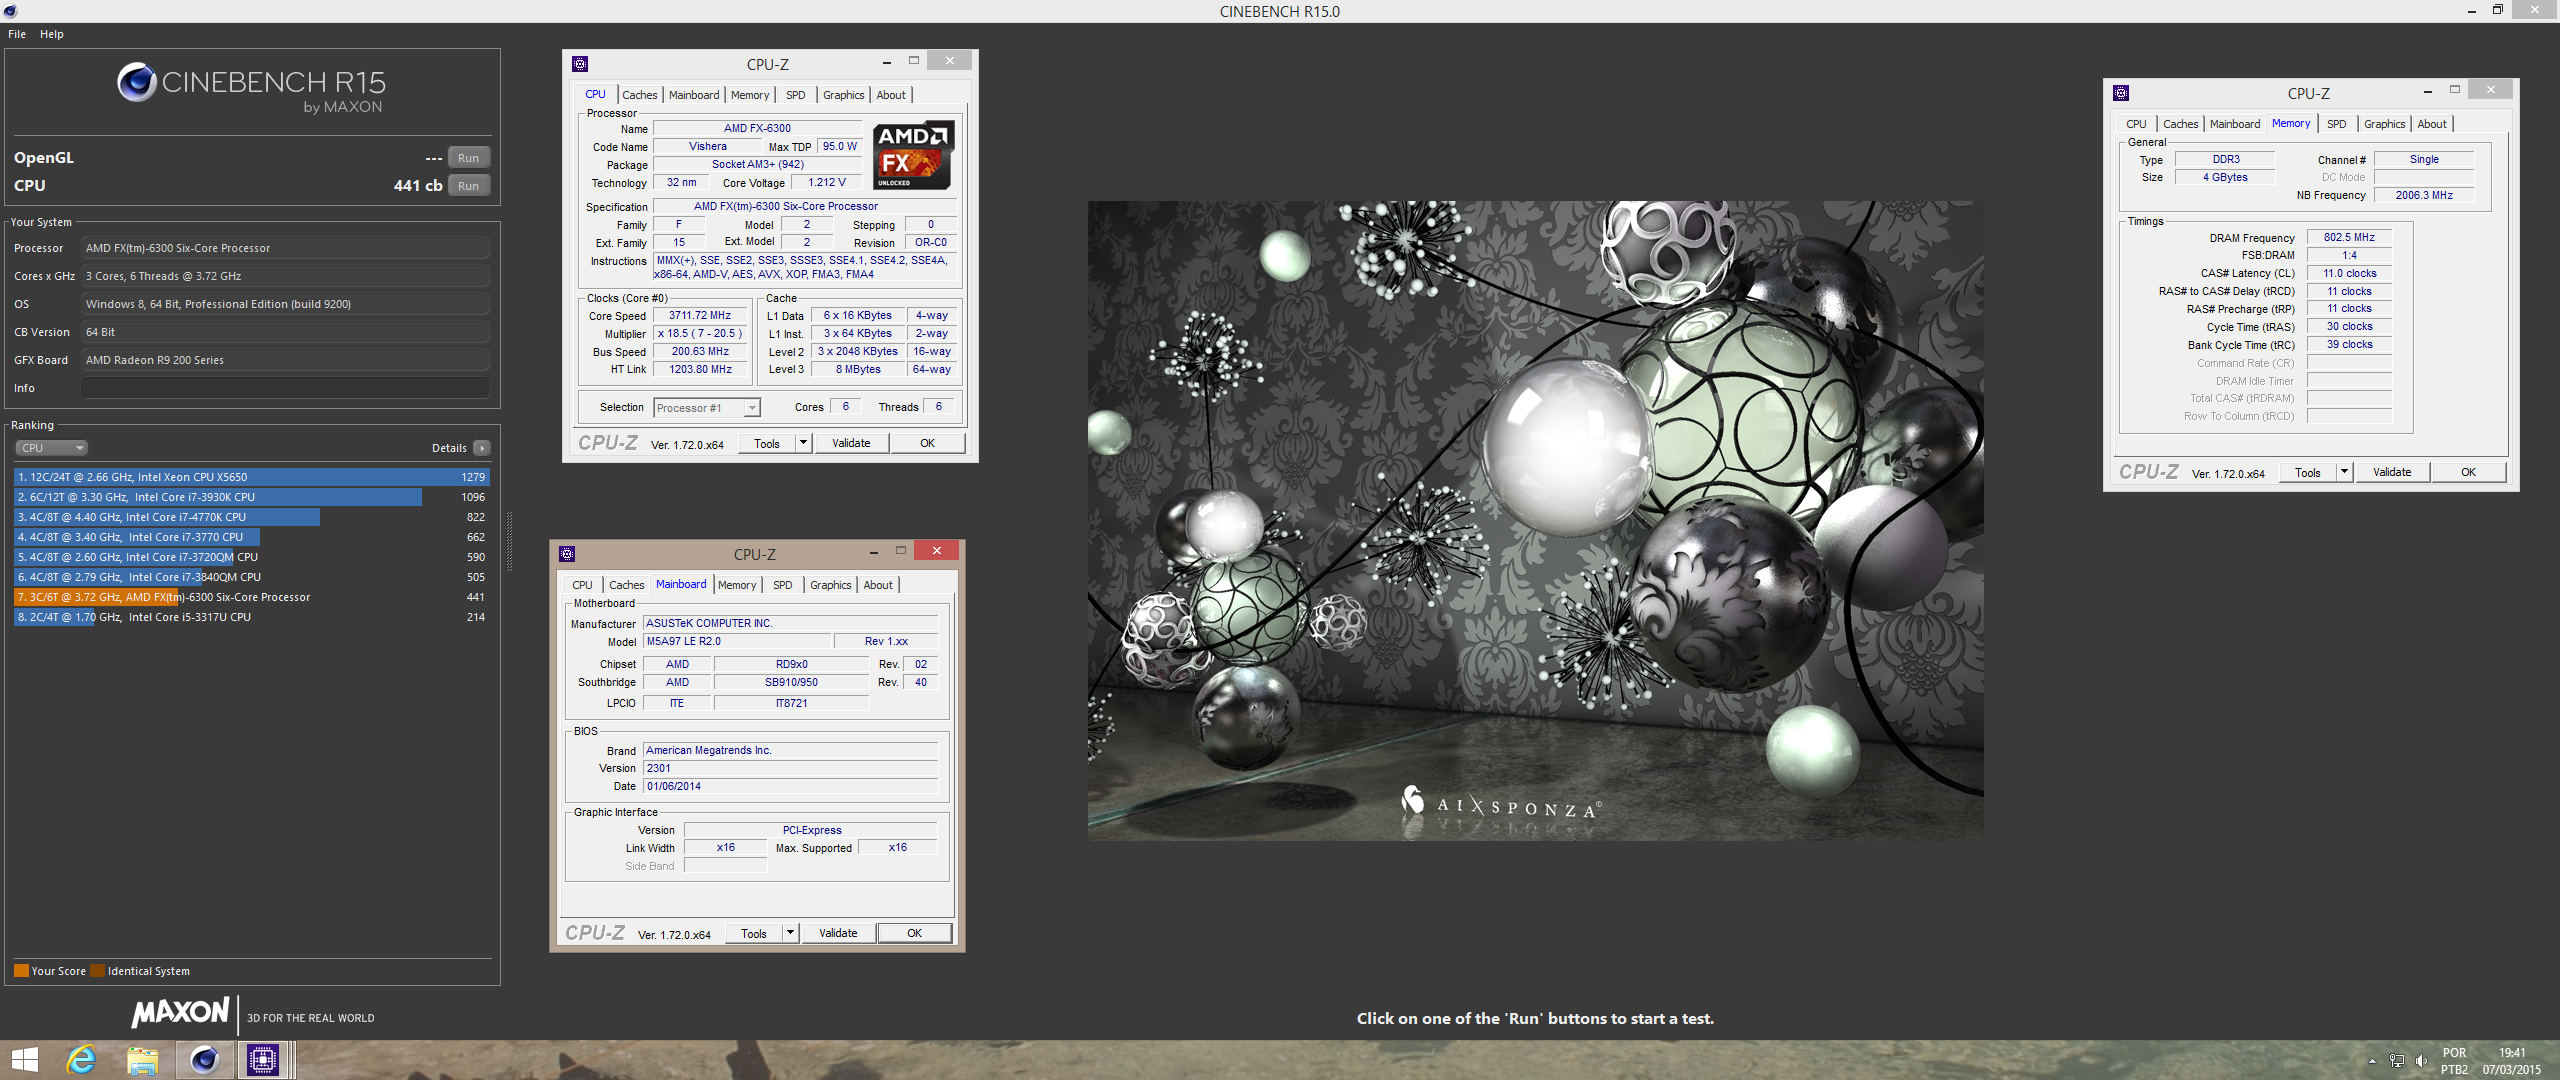The height and width of the screenshot is (1080, 2560).
Task: Select ranking row AMD FX-6300 Six-Core
Action: (251, 597)
